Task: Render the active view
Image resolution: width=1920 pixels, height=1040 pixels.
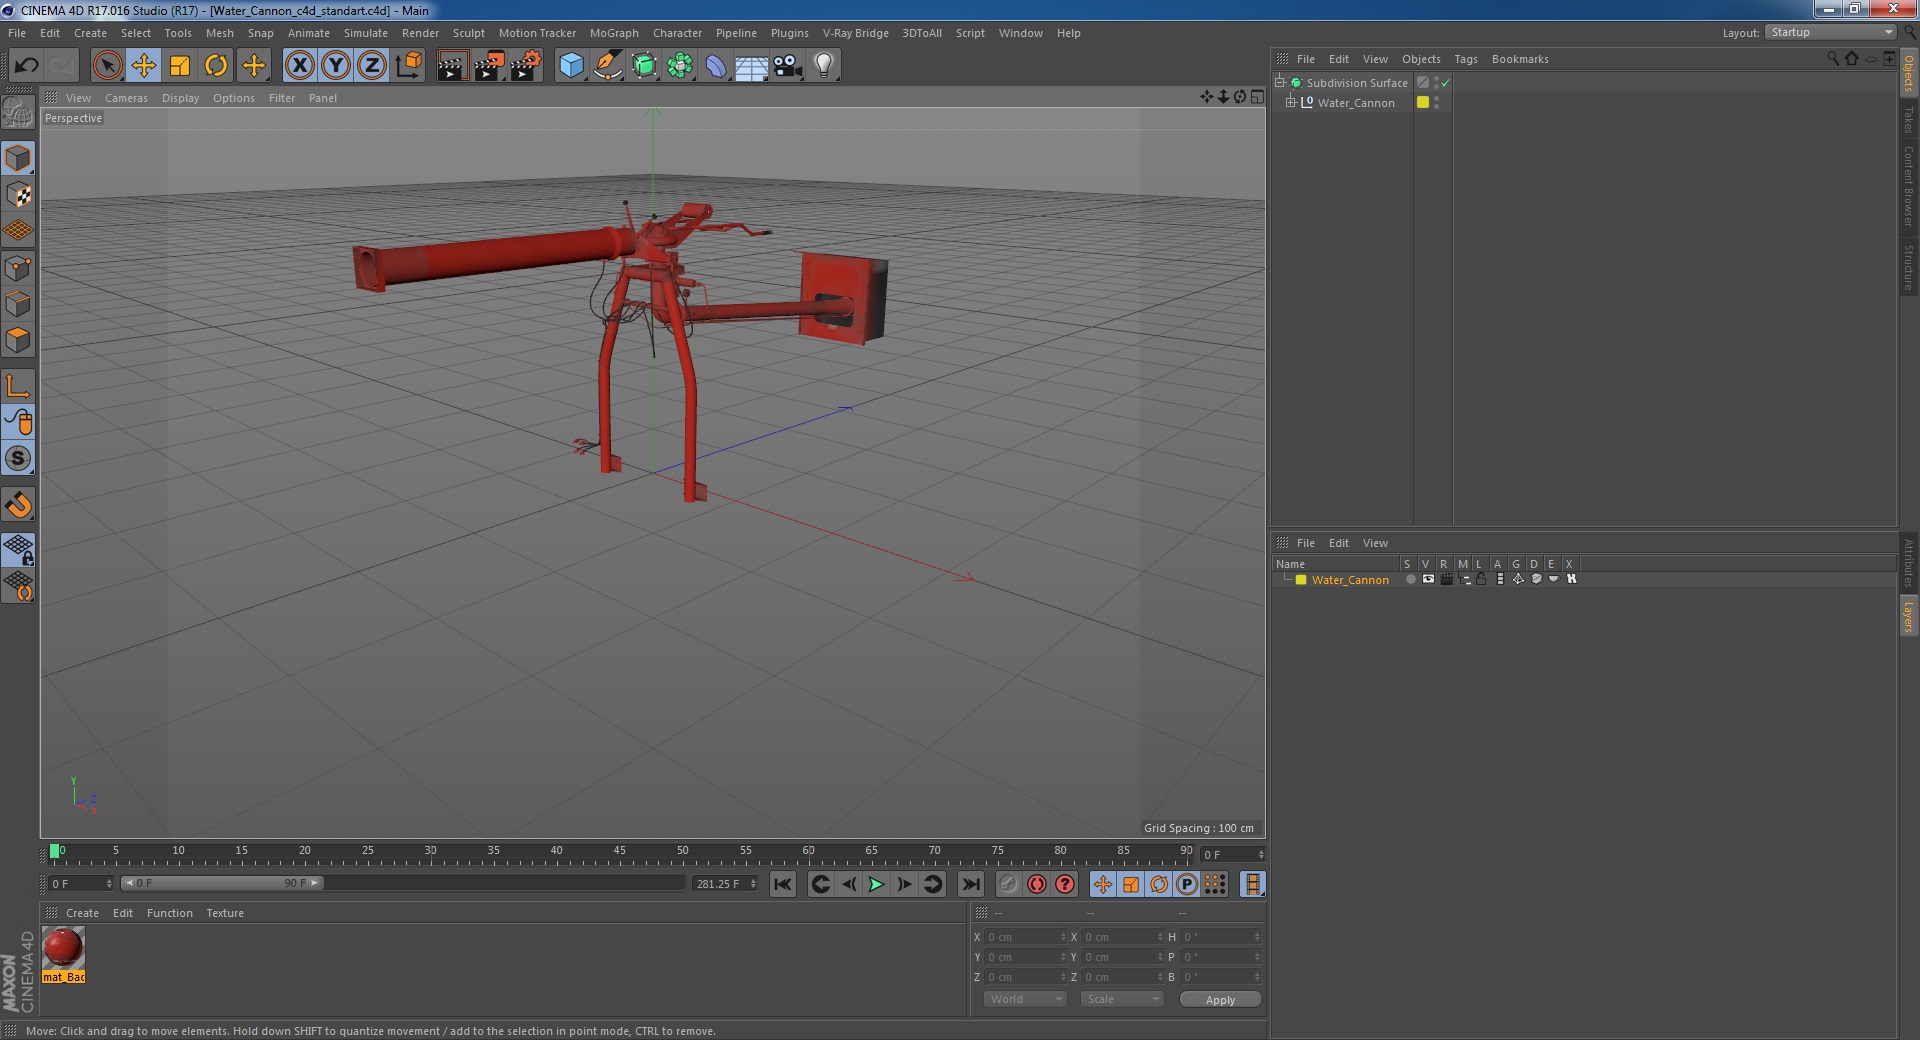Action: pos(452,66)
